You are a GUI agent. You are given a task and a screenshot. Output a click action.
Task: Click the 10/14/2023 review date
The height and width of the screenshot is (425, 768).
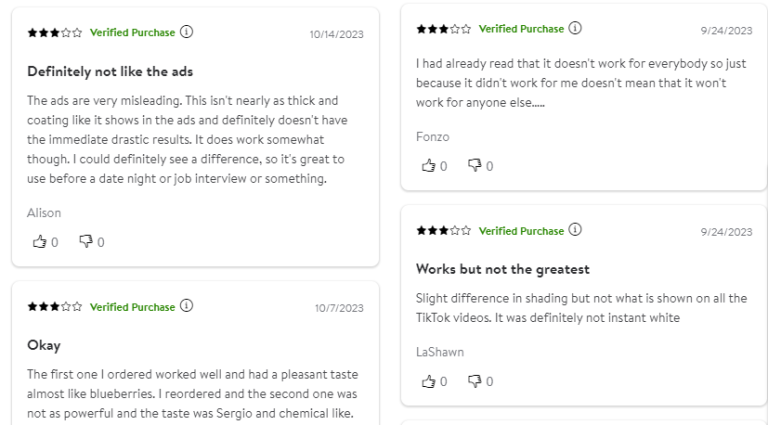coord(337,34)
